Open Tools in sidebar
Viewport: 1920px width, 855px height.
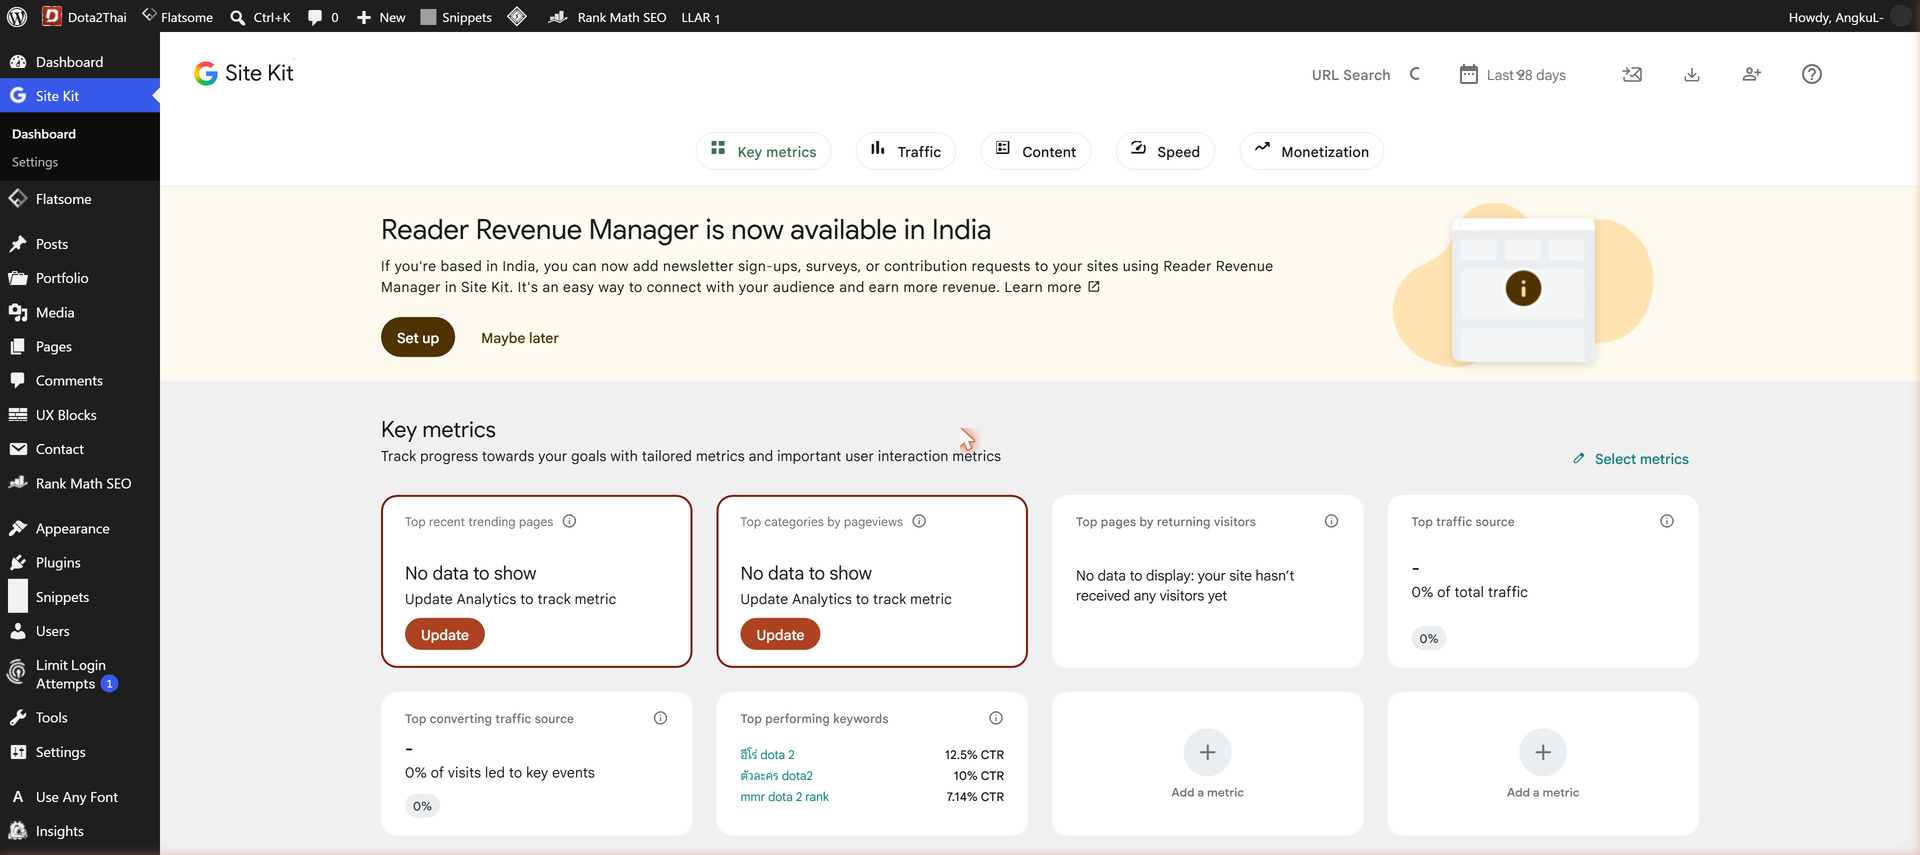coord(80,718)
